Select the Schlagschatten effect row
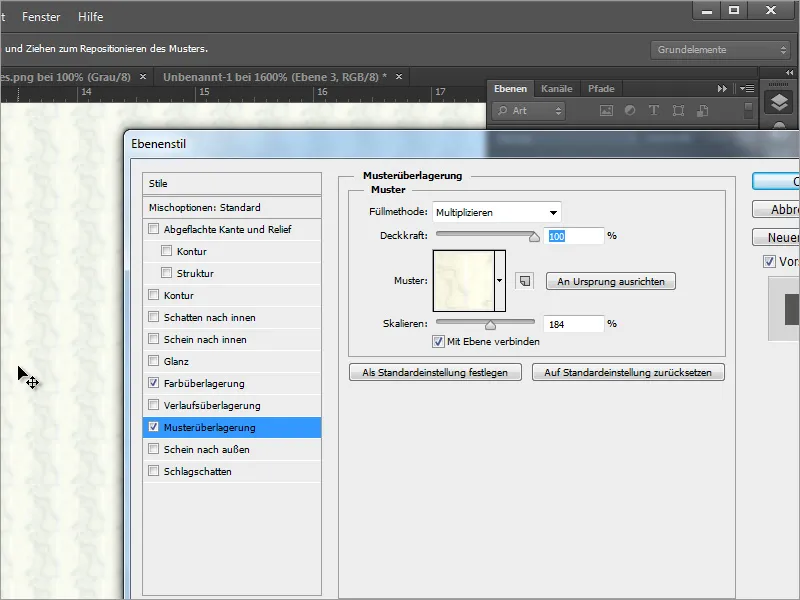 point(232,471)
